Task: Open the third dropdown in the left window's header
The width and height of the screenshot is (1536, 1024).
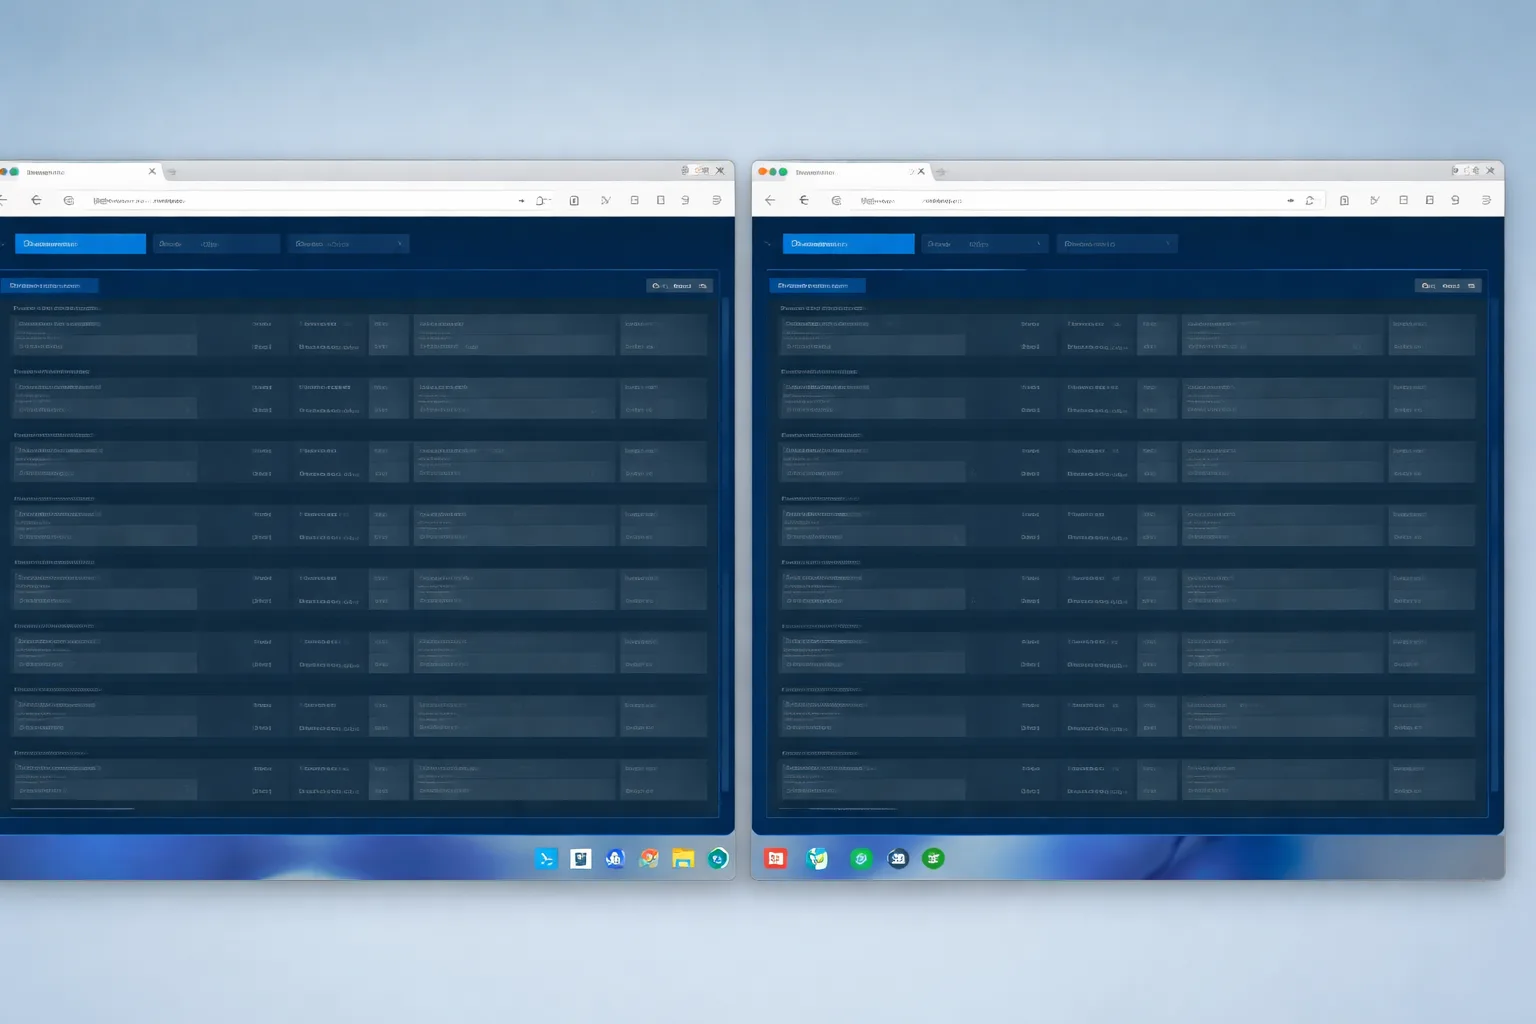Action: pyautogui.click(x=348, y=243)
